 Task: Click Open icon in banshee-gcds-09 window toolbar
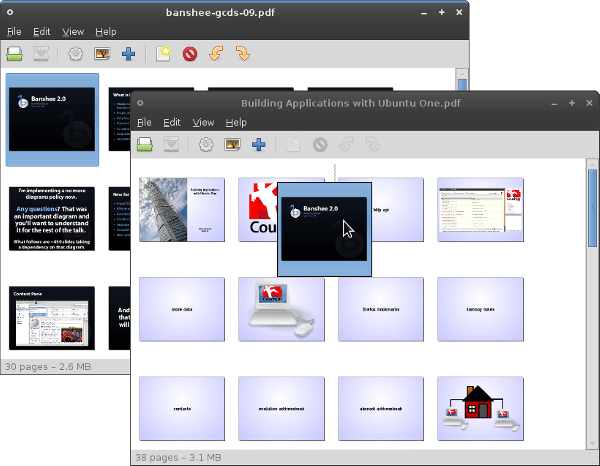click(x=16, y=54)
